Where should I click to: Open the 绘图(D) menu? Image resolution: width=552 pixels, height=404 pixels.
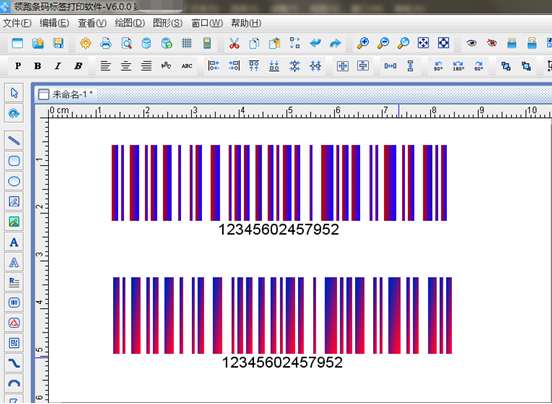130,23
